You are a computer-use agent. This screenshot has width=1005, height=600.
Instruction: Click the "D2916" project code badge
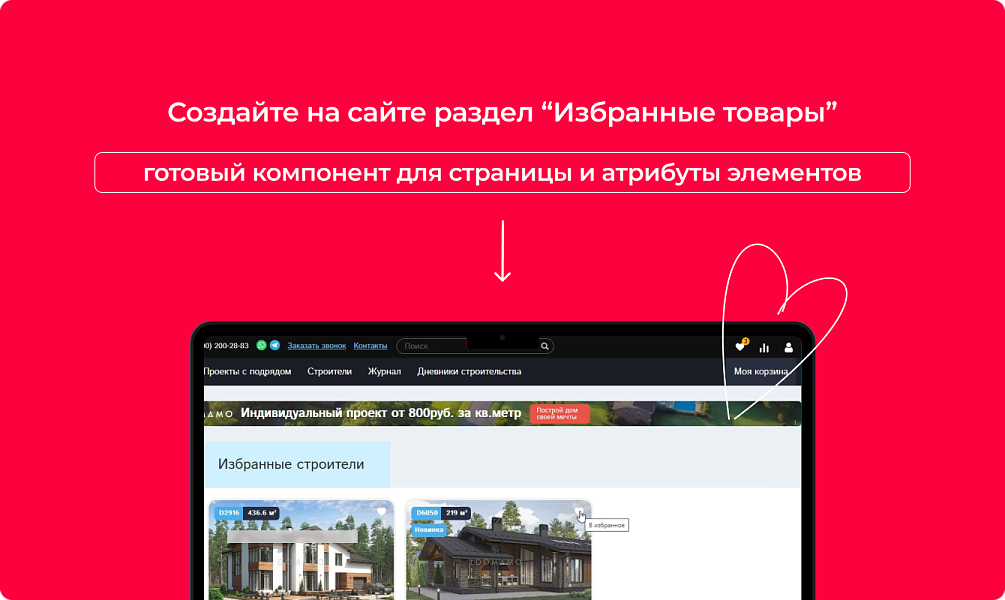point(229,513)
